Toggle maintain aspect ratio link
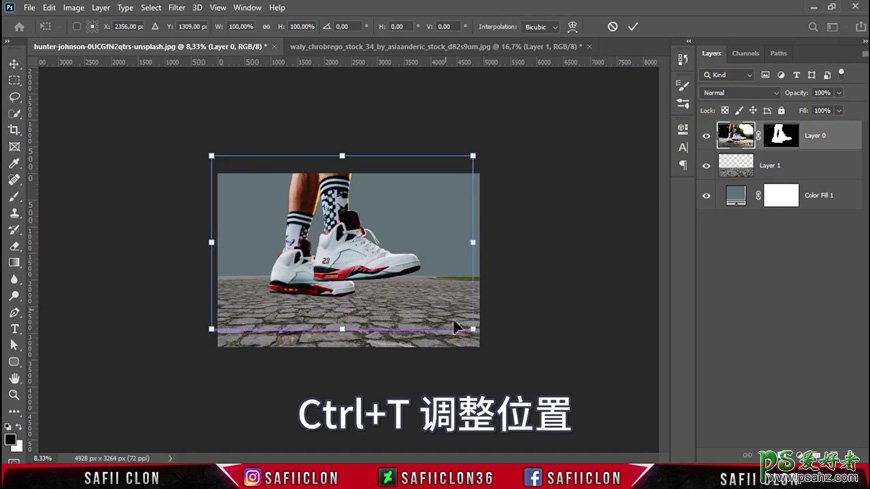This screenshot has height=489, width=870. tap(266, 27)
